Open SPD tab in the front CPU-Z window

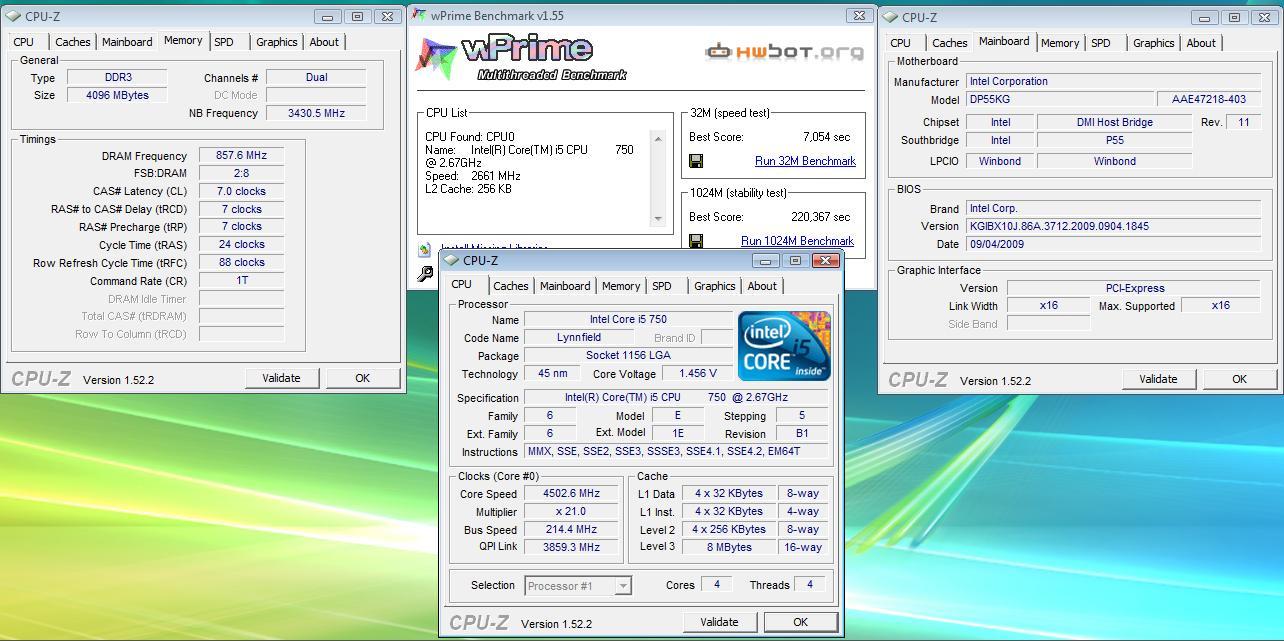click(662, 286)
